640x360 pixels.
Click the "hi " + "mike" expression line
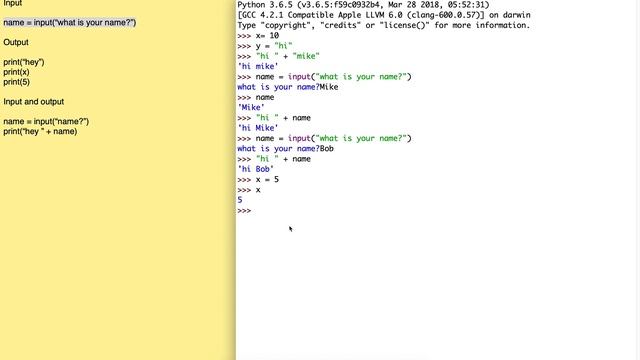278,56
